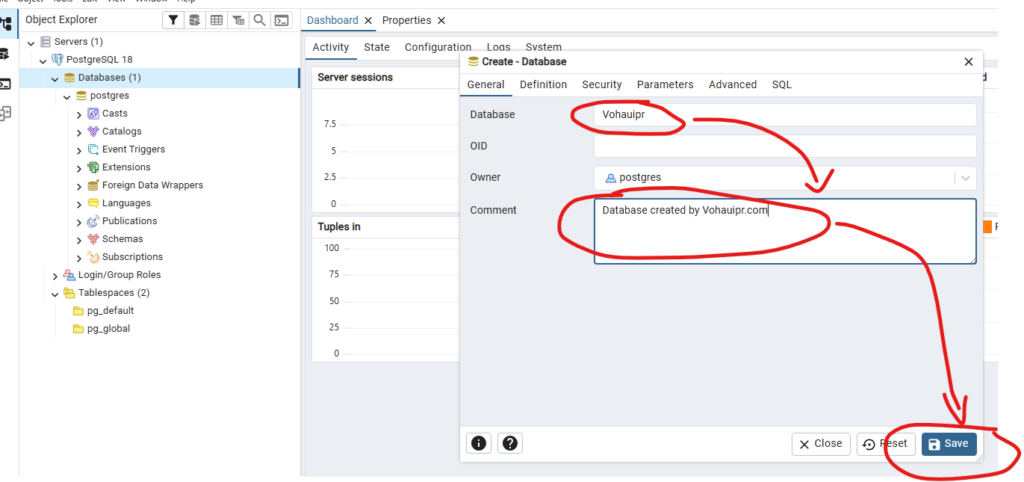Viewport: 1024px width, 482px height.
Task: Click the Search Objects magnifier icon
Action: click(x=260, y=20)
